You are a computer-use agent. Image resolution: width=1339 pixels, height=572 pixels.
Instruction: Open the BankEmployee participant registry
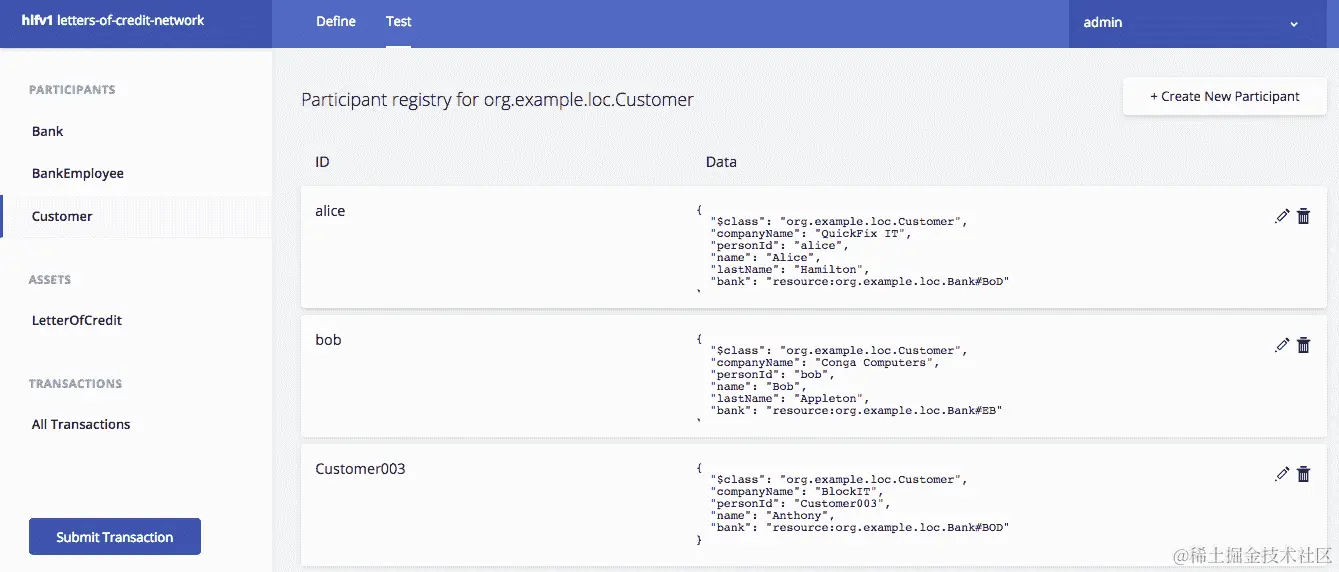tap(78, 173)
